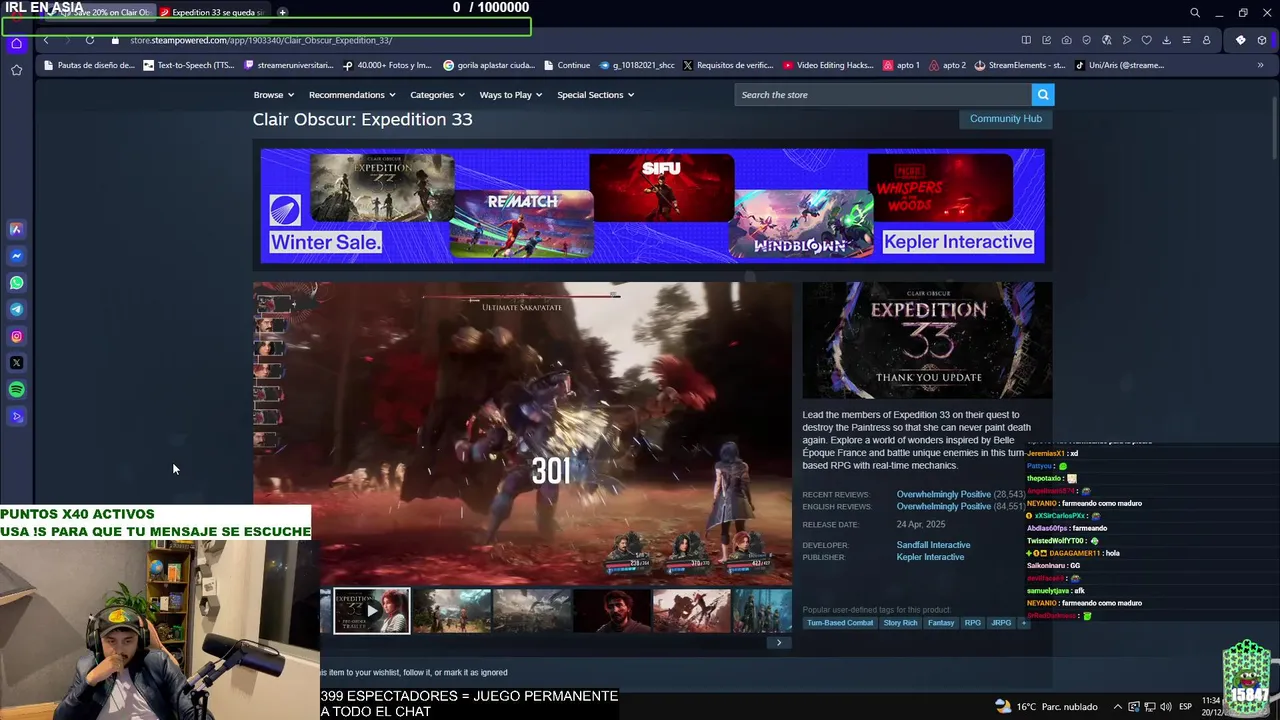Expand the Special Sections dropdown
The width and height of the screenshot is (1280, 720).
(x=595, y=95)
